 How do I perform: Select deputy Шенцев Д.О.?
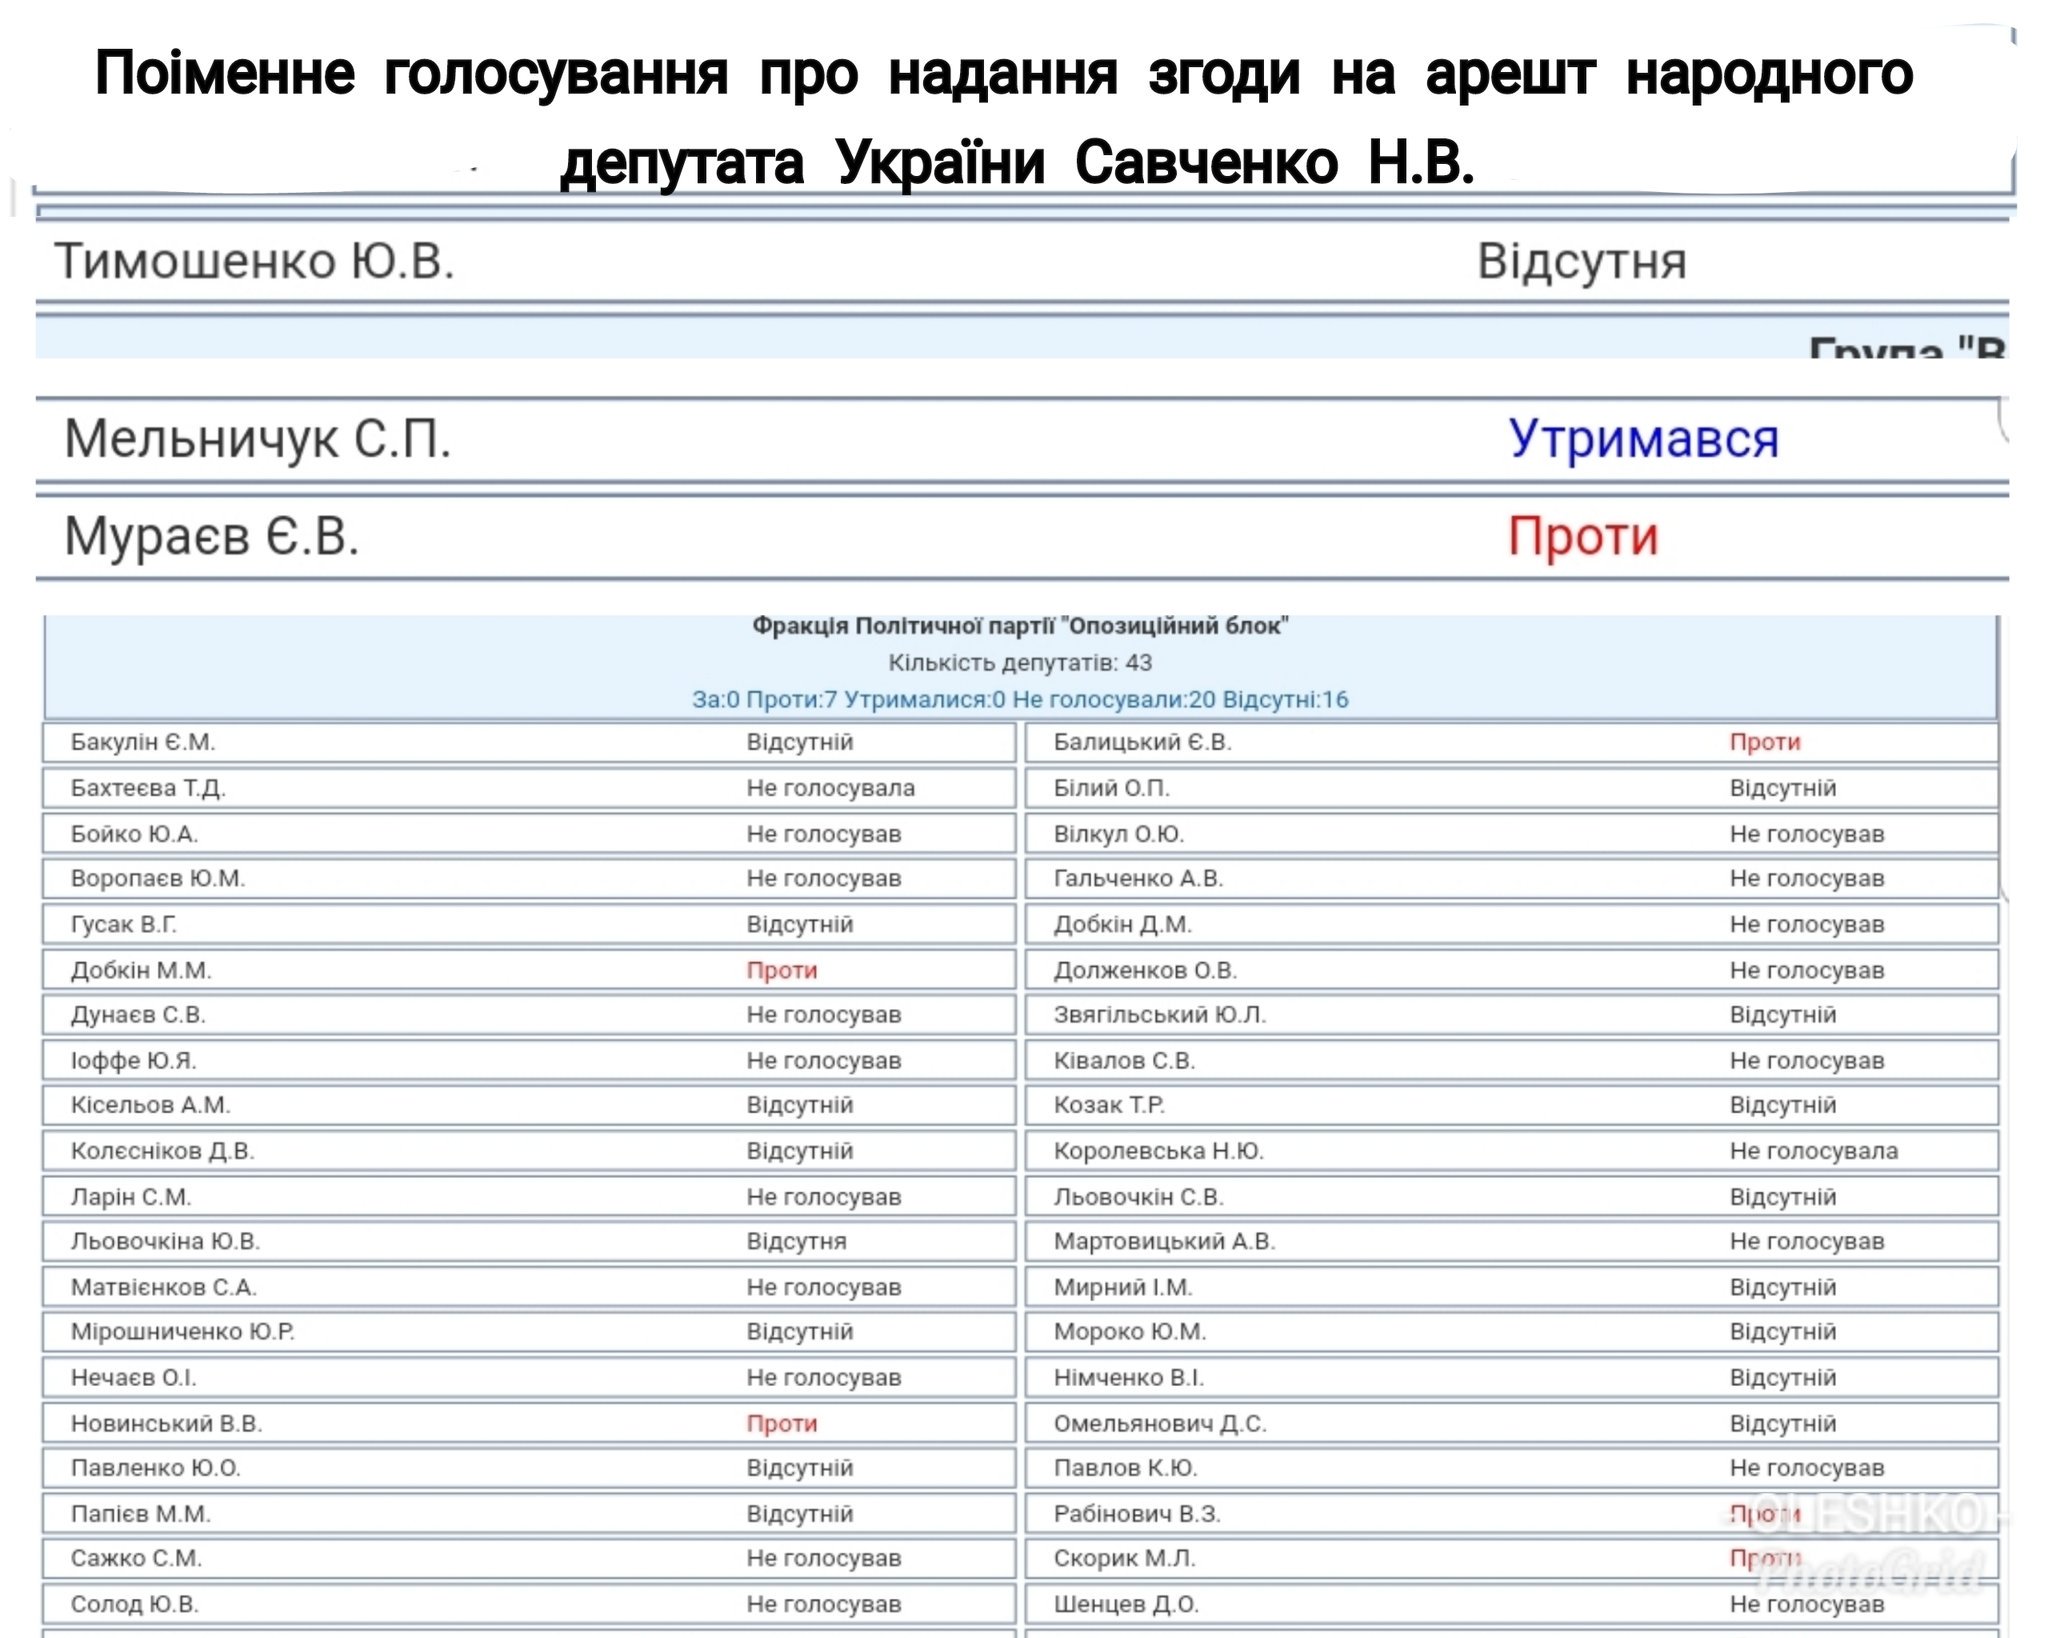click(x=1126, y=1603)
